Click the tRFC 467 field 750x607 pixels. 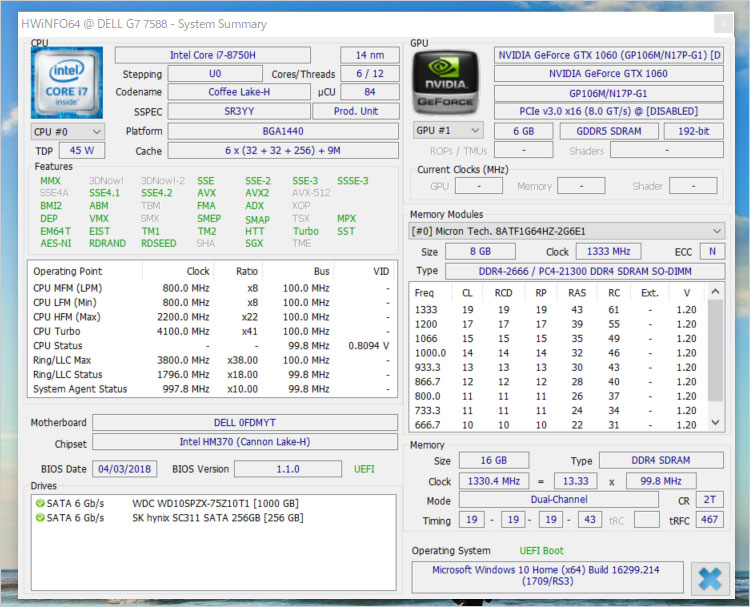(710, 519)
